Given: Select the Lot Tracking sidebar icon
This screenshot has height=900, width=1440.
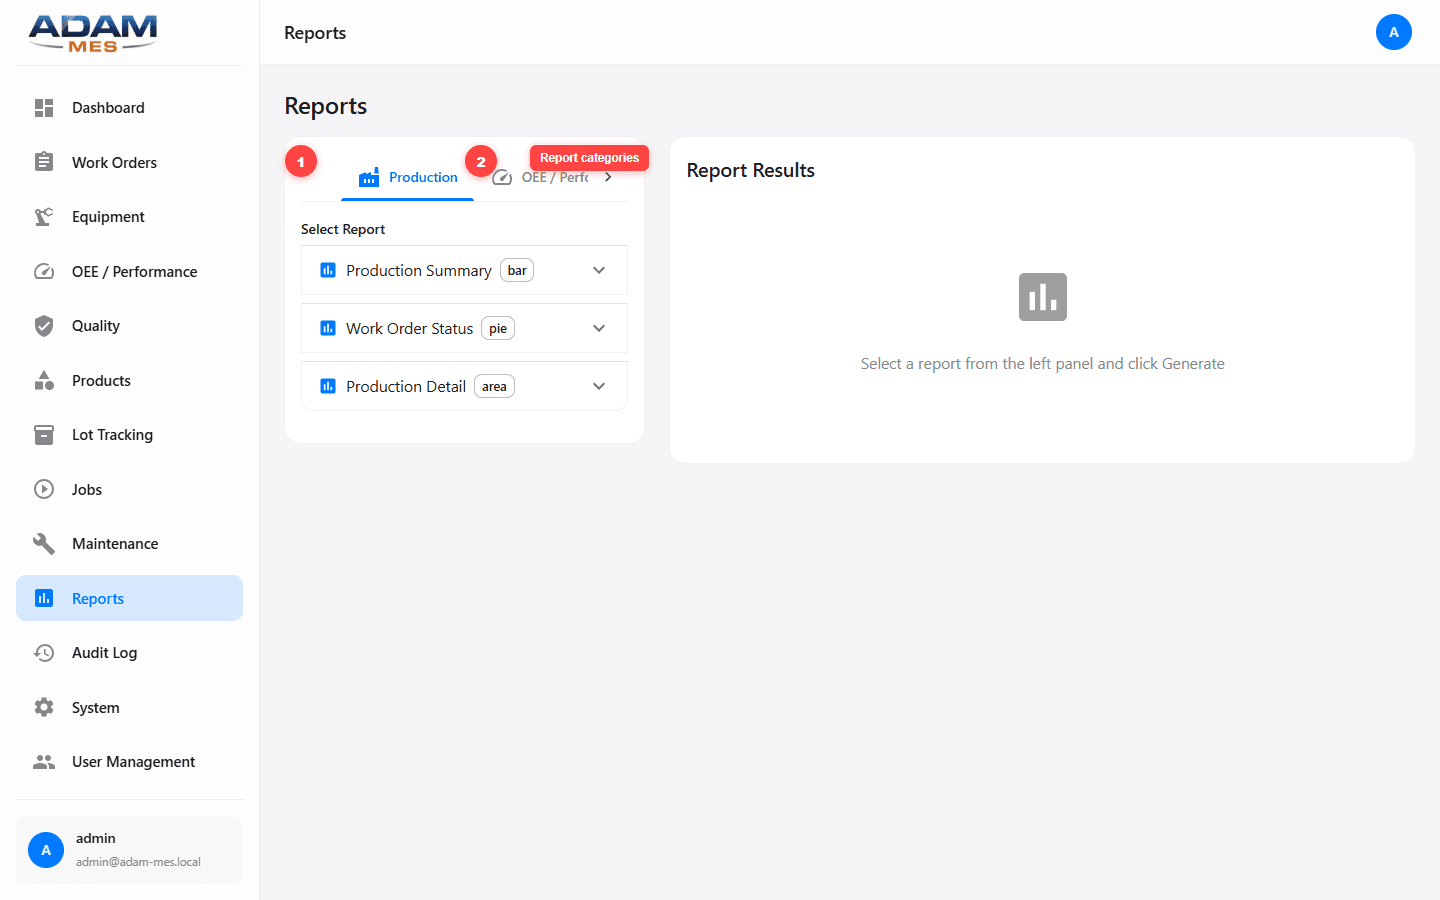Looking at the screenshot, I should point(44,434).
